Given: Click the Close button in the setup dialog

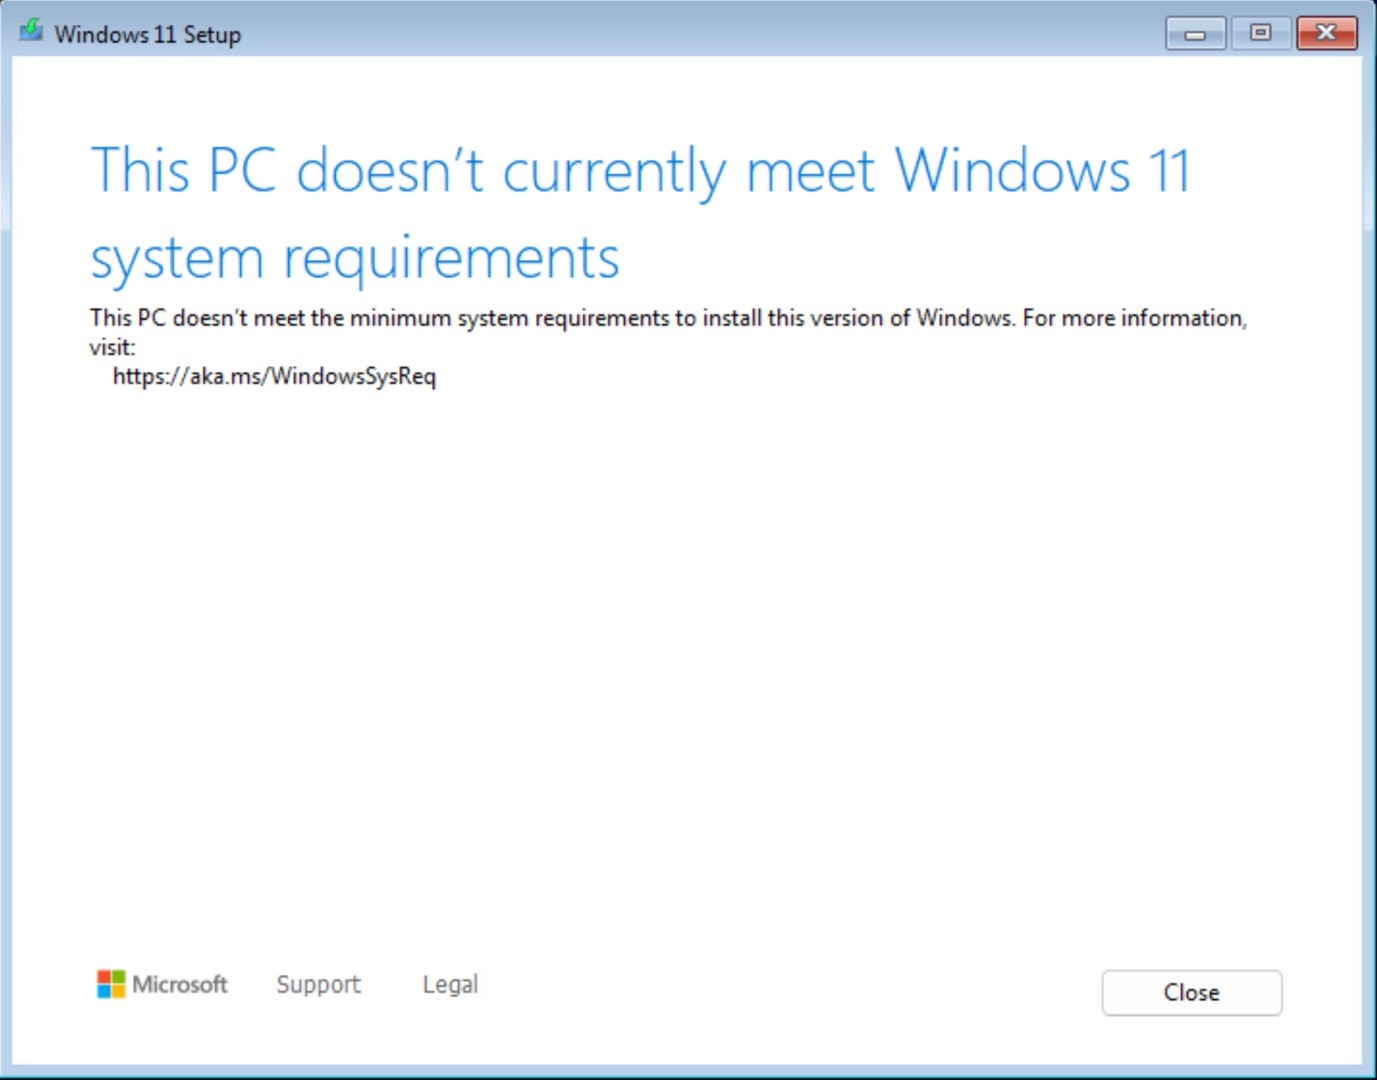Looking at the screenshot, I should click(x=1191, y=992).
